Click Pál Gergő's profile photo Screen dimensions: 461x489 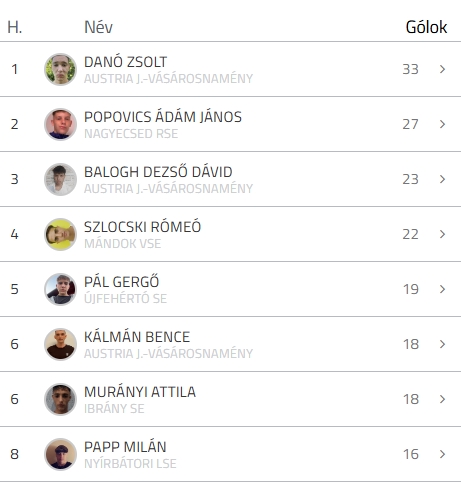60,289
